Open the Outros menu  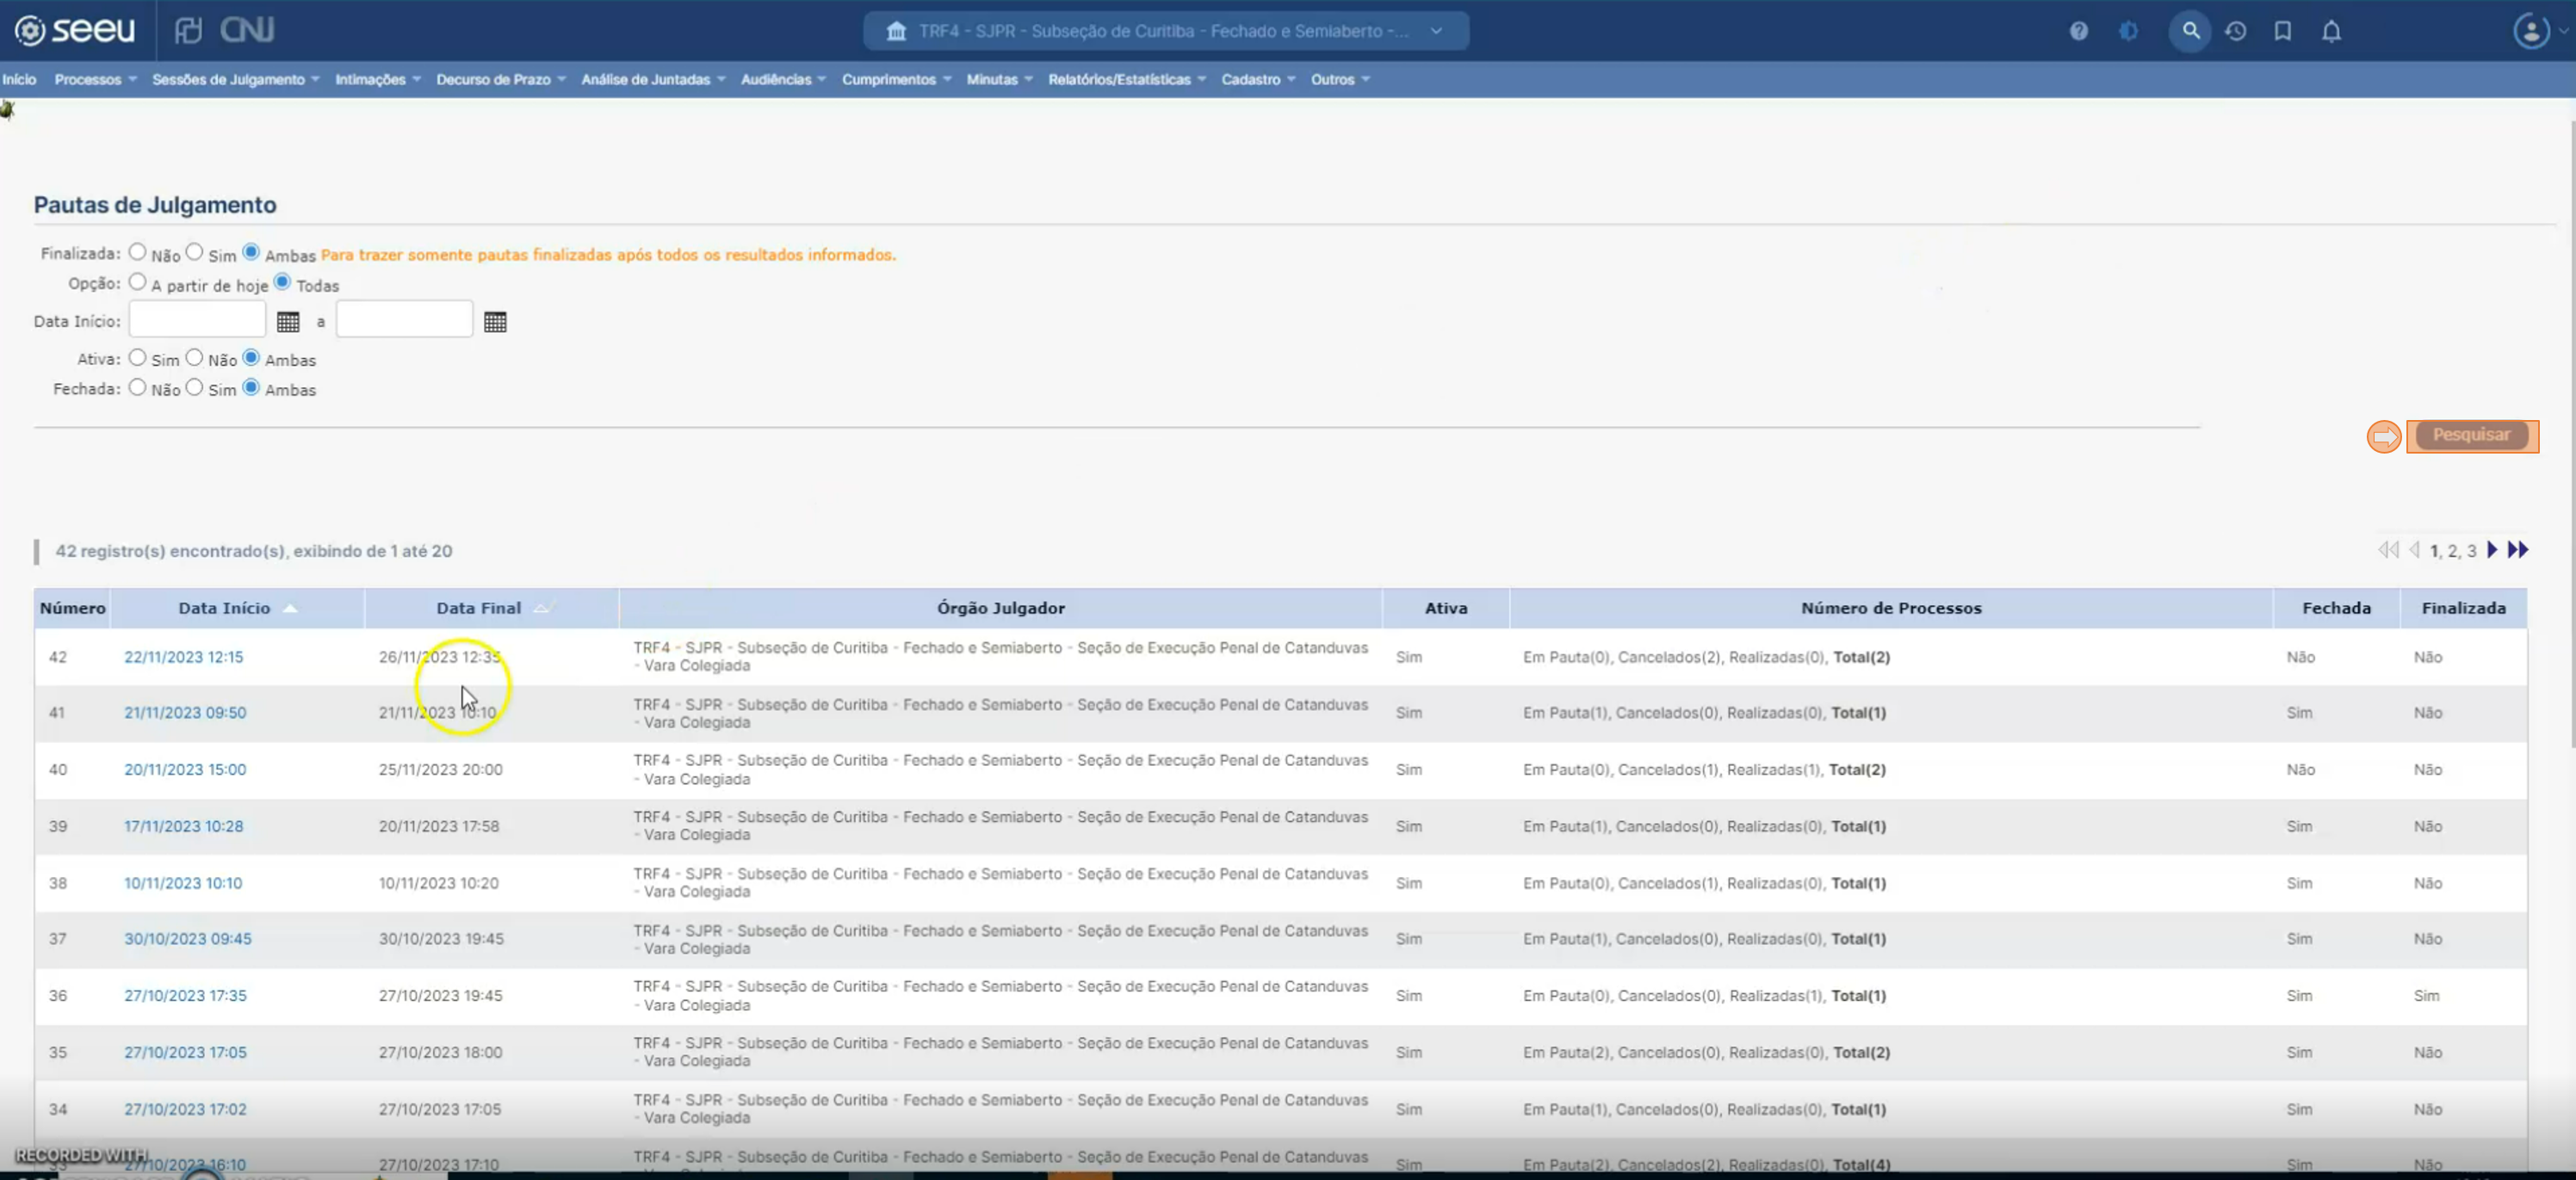(x=1340, y=79)
